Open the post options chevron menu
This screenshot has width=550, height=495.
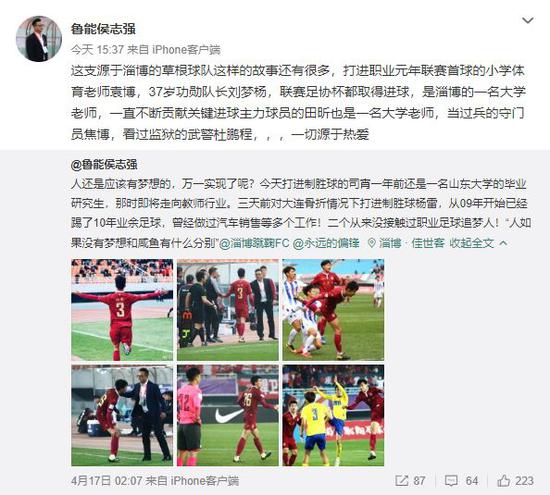click(528, 21)
